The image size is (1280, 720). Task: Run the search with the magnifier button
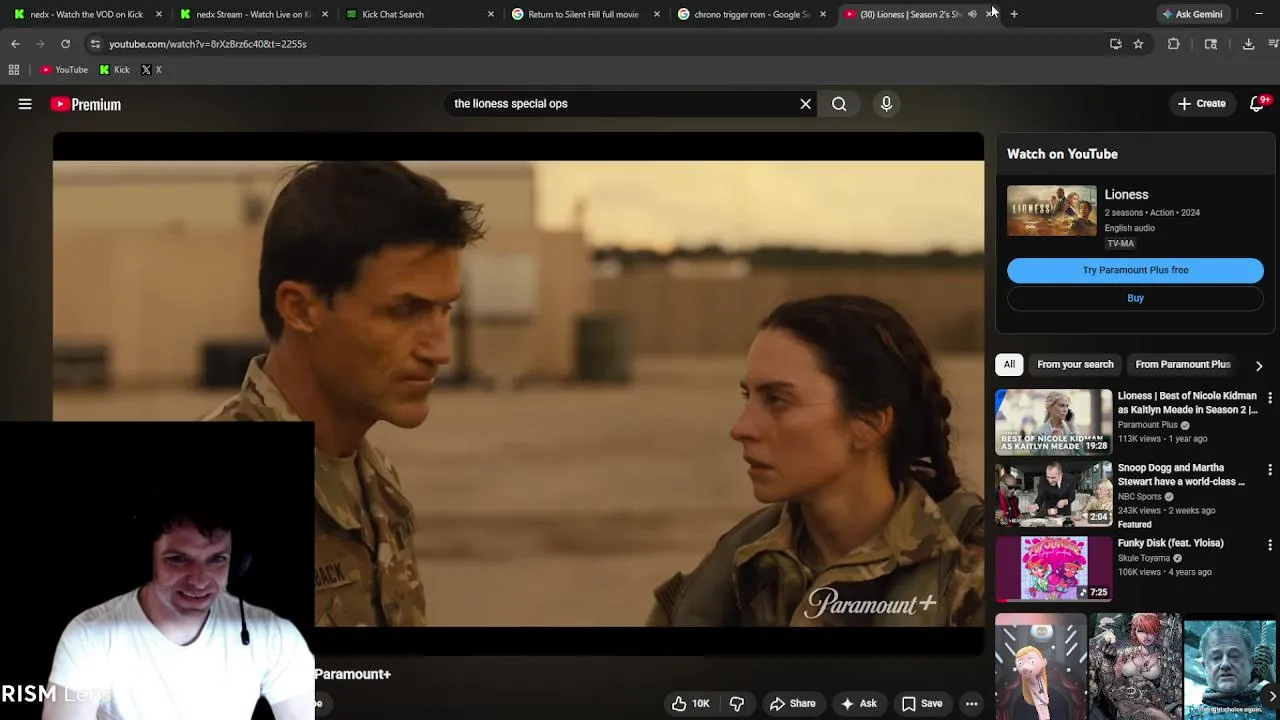click(839, 104)
